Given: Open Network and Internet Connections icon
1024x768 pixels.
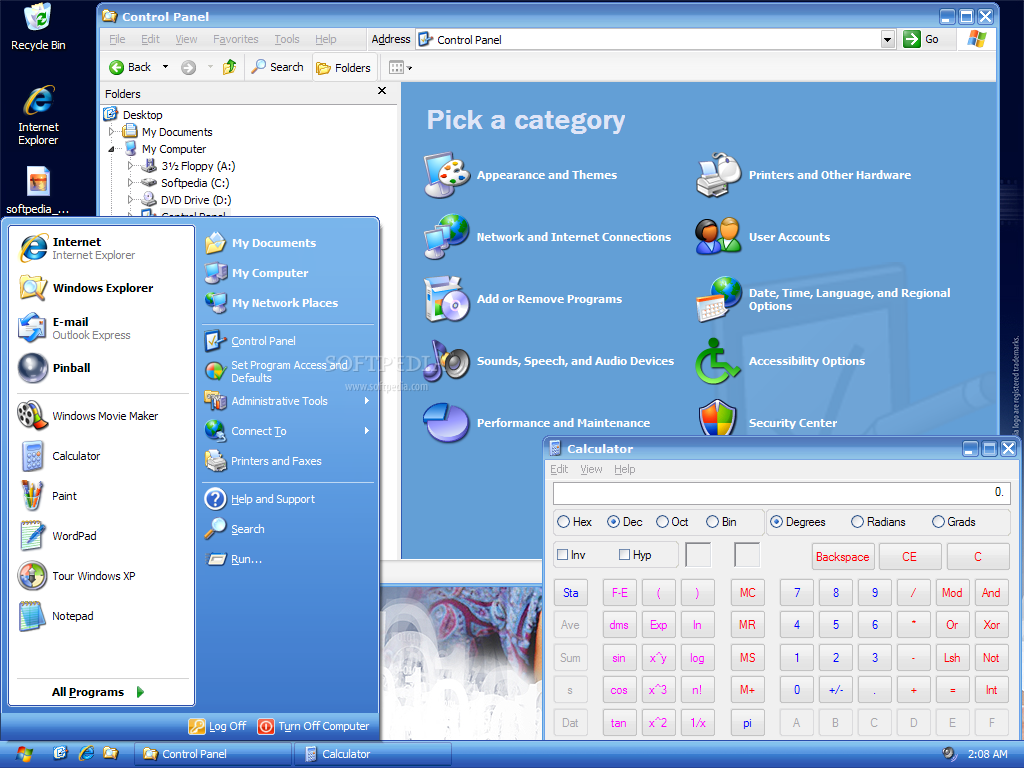Looking at the screenshot, I should coord(447,236).
